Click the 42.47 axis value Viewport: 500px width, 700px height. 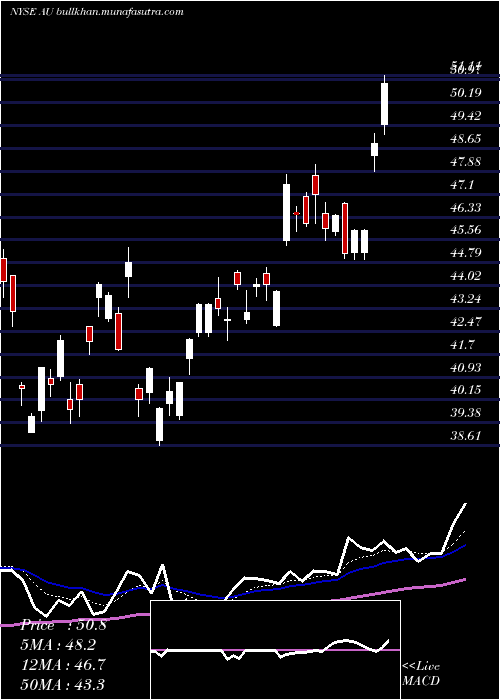point(466,322)
